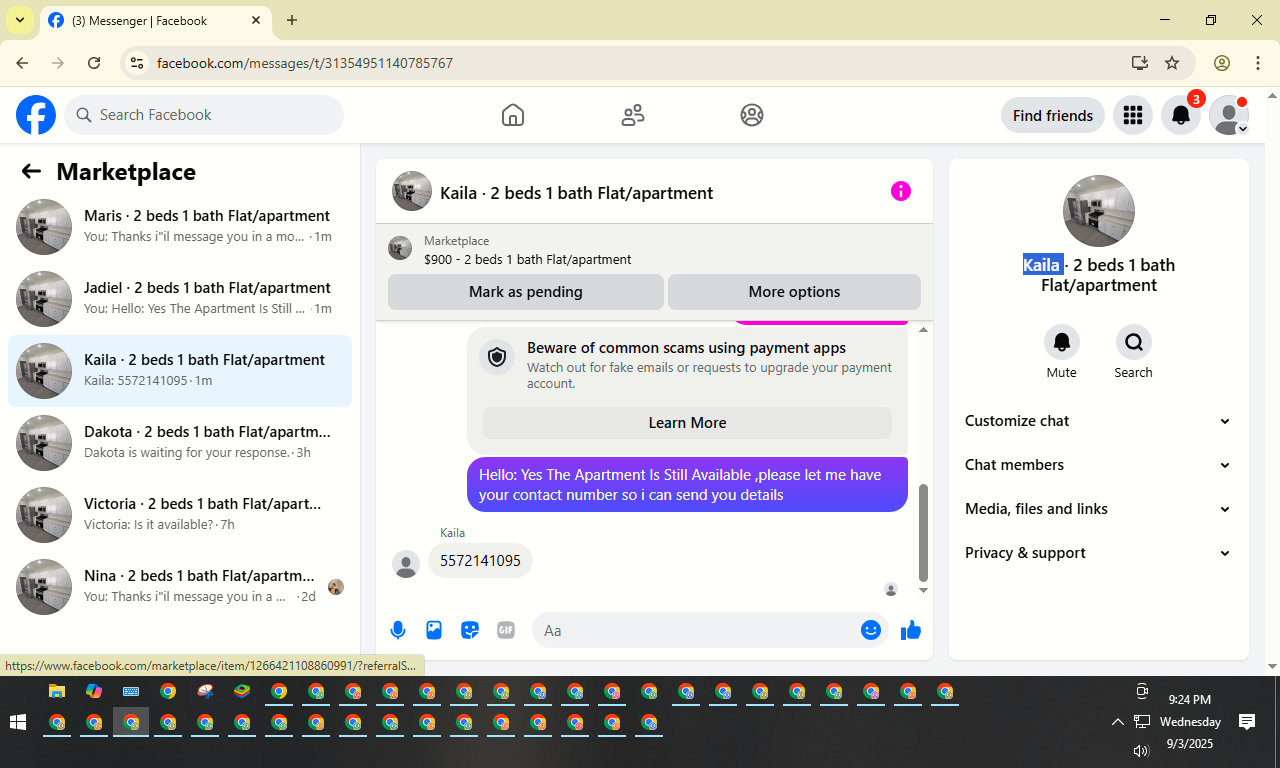The height and width of the screenshot is (768, 1280).
Task: Click the large listing thumbnail in right panel
Action: tap(1099, 211)
